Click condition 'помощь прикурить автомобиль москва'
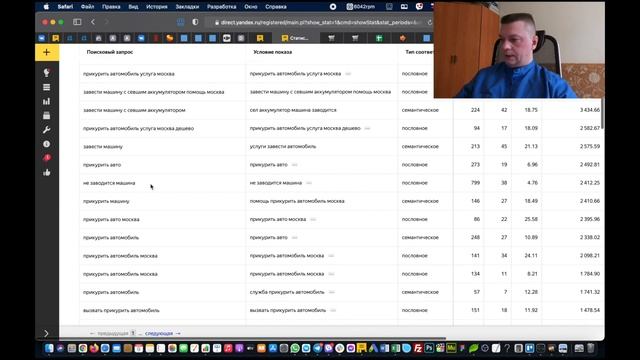Image resolution: width=640 pixels, height=360 pixels. pyautogui.click(x=297, y=201)
